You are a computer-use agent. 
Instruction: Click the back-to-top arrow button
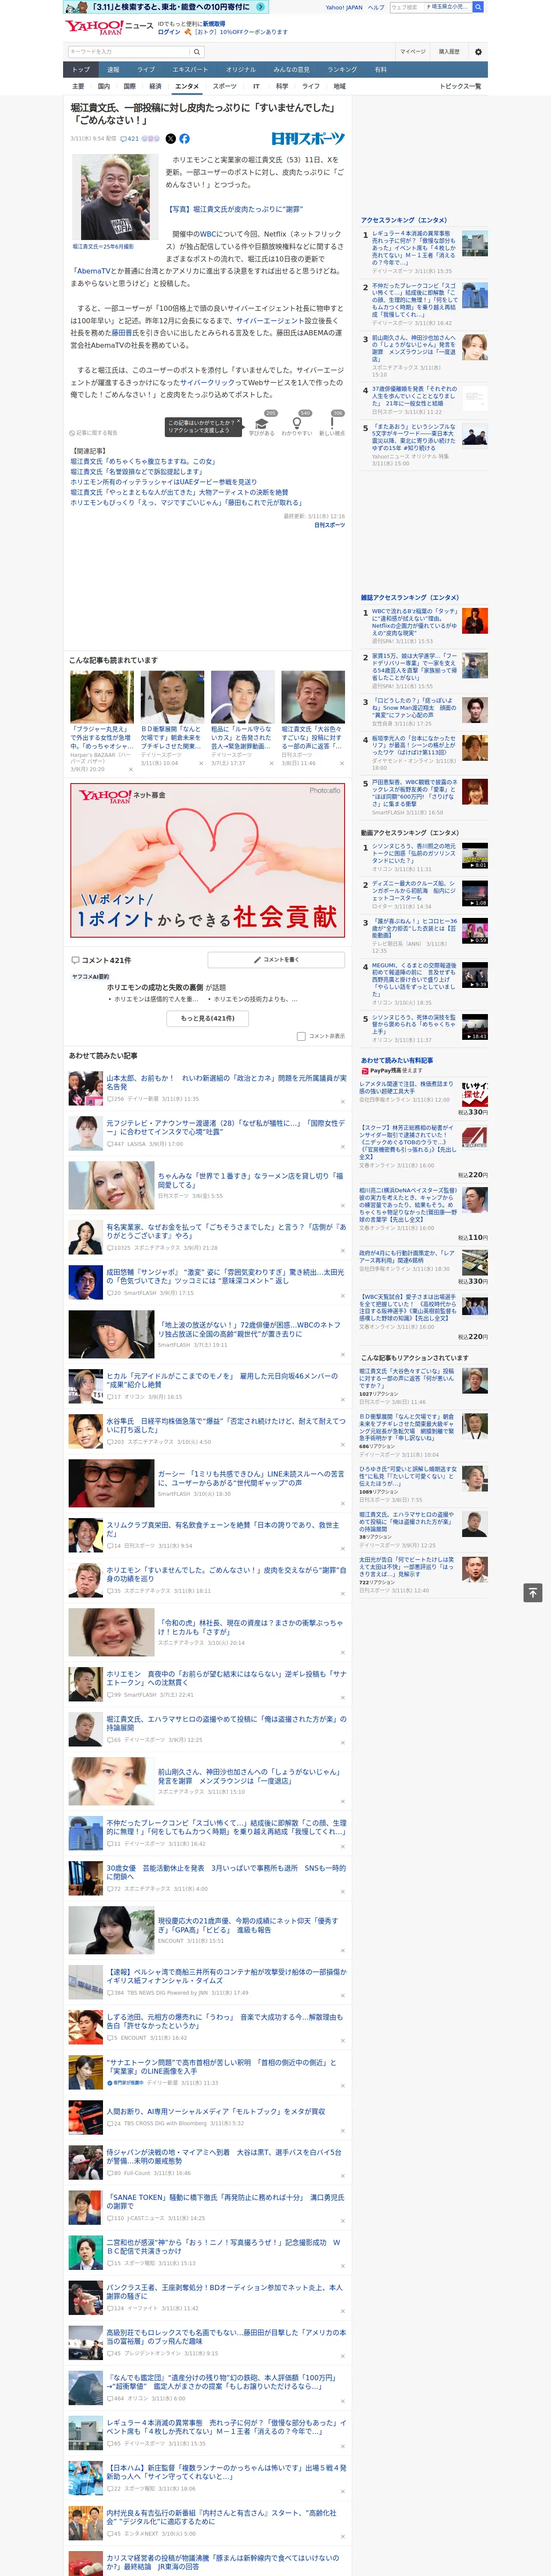[533, 1593]
